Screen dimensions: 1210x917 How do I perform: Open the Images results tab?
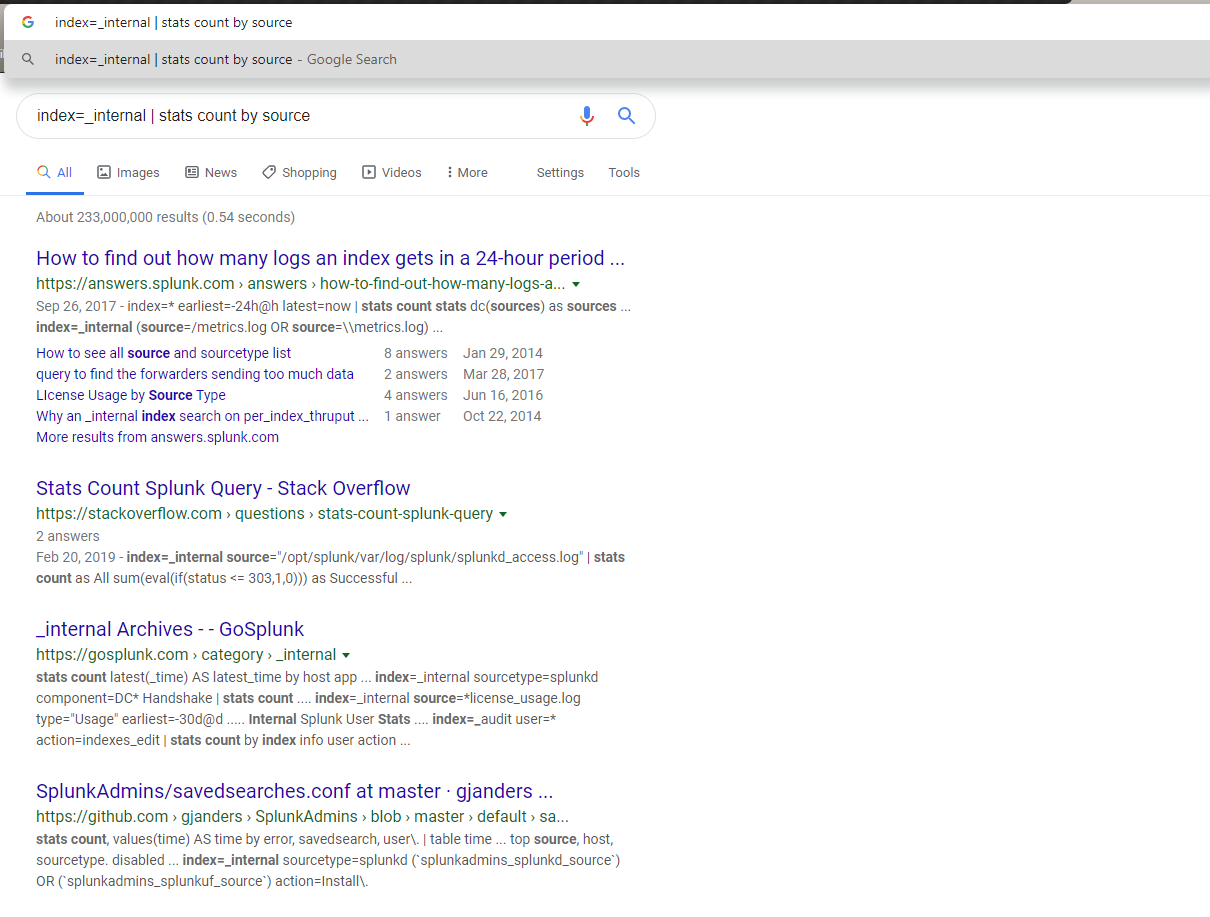pos(128,173)
